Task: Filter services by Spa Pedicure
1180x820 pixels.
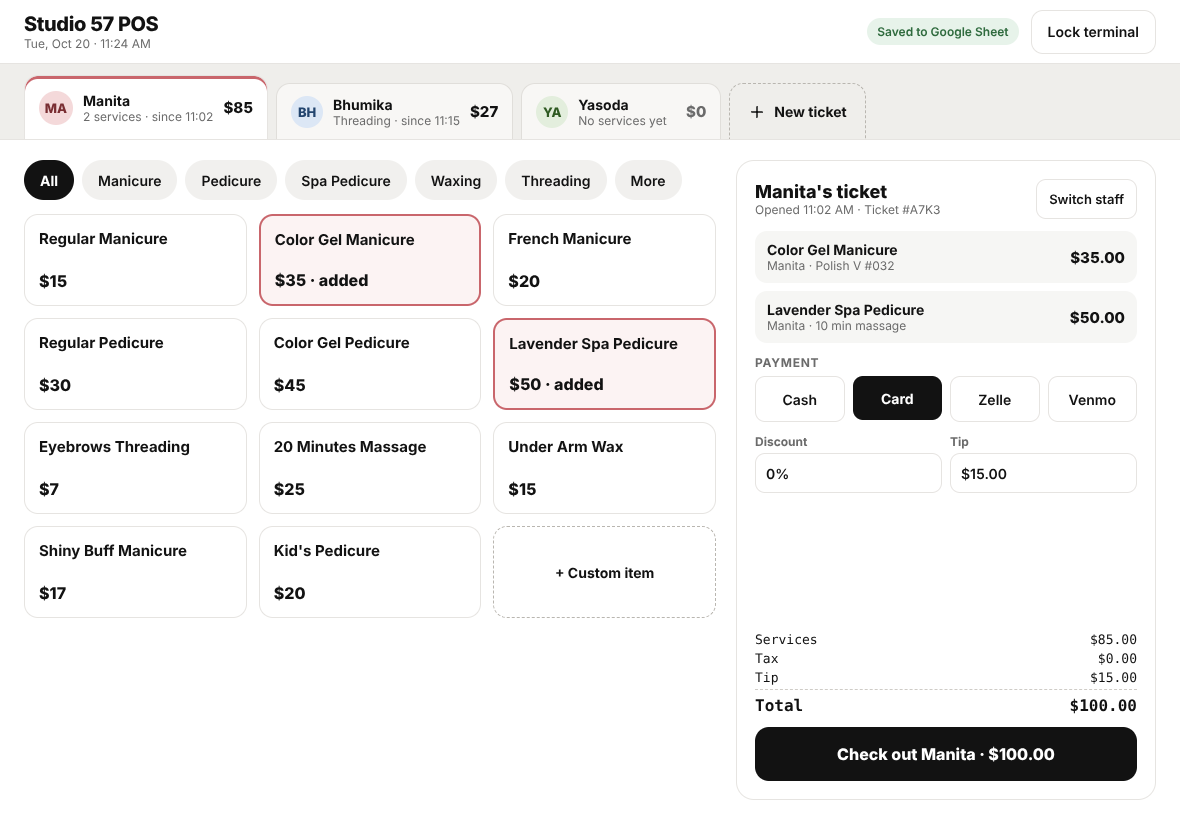Action: (346, 181)
